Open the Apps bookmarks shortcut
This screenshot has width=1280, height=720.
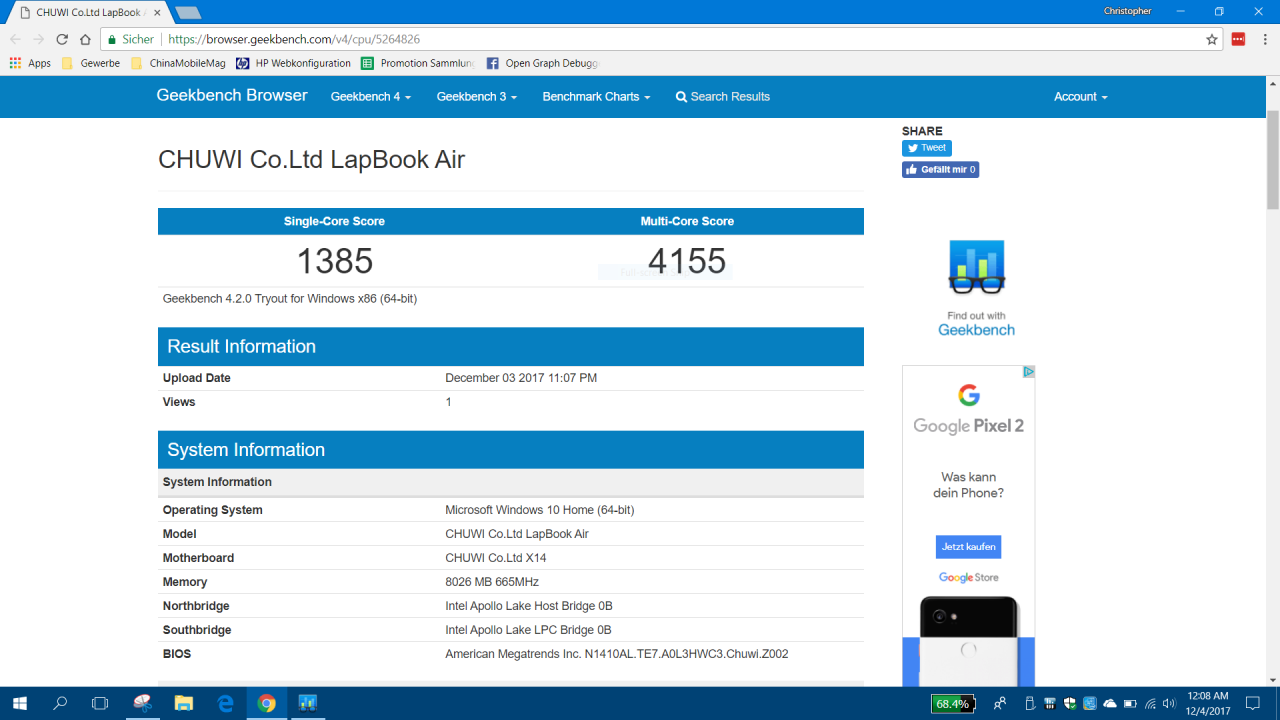point(30,63)
